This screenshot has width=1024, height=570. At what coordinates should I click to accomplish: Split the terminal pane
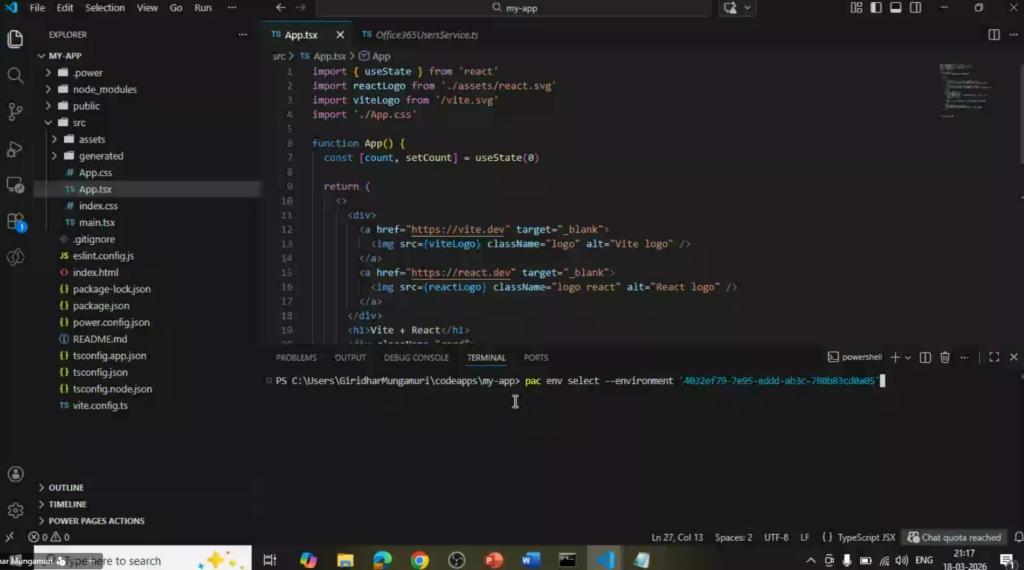click(926, 357)
